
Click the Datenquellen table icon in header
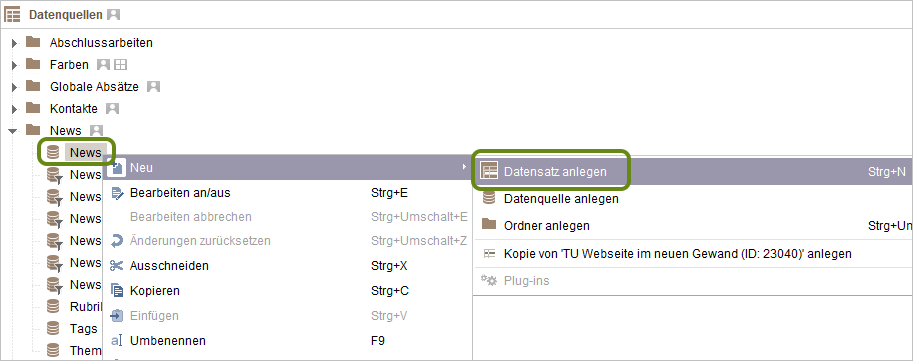pyautogui.click(x=12, y=14)
